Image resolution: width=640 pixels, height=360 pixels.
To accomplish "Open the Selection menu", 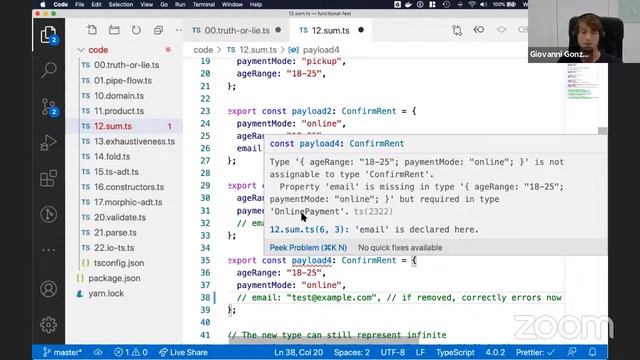I will click(x=121, y=4).
